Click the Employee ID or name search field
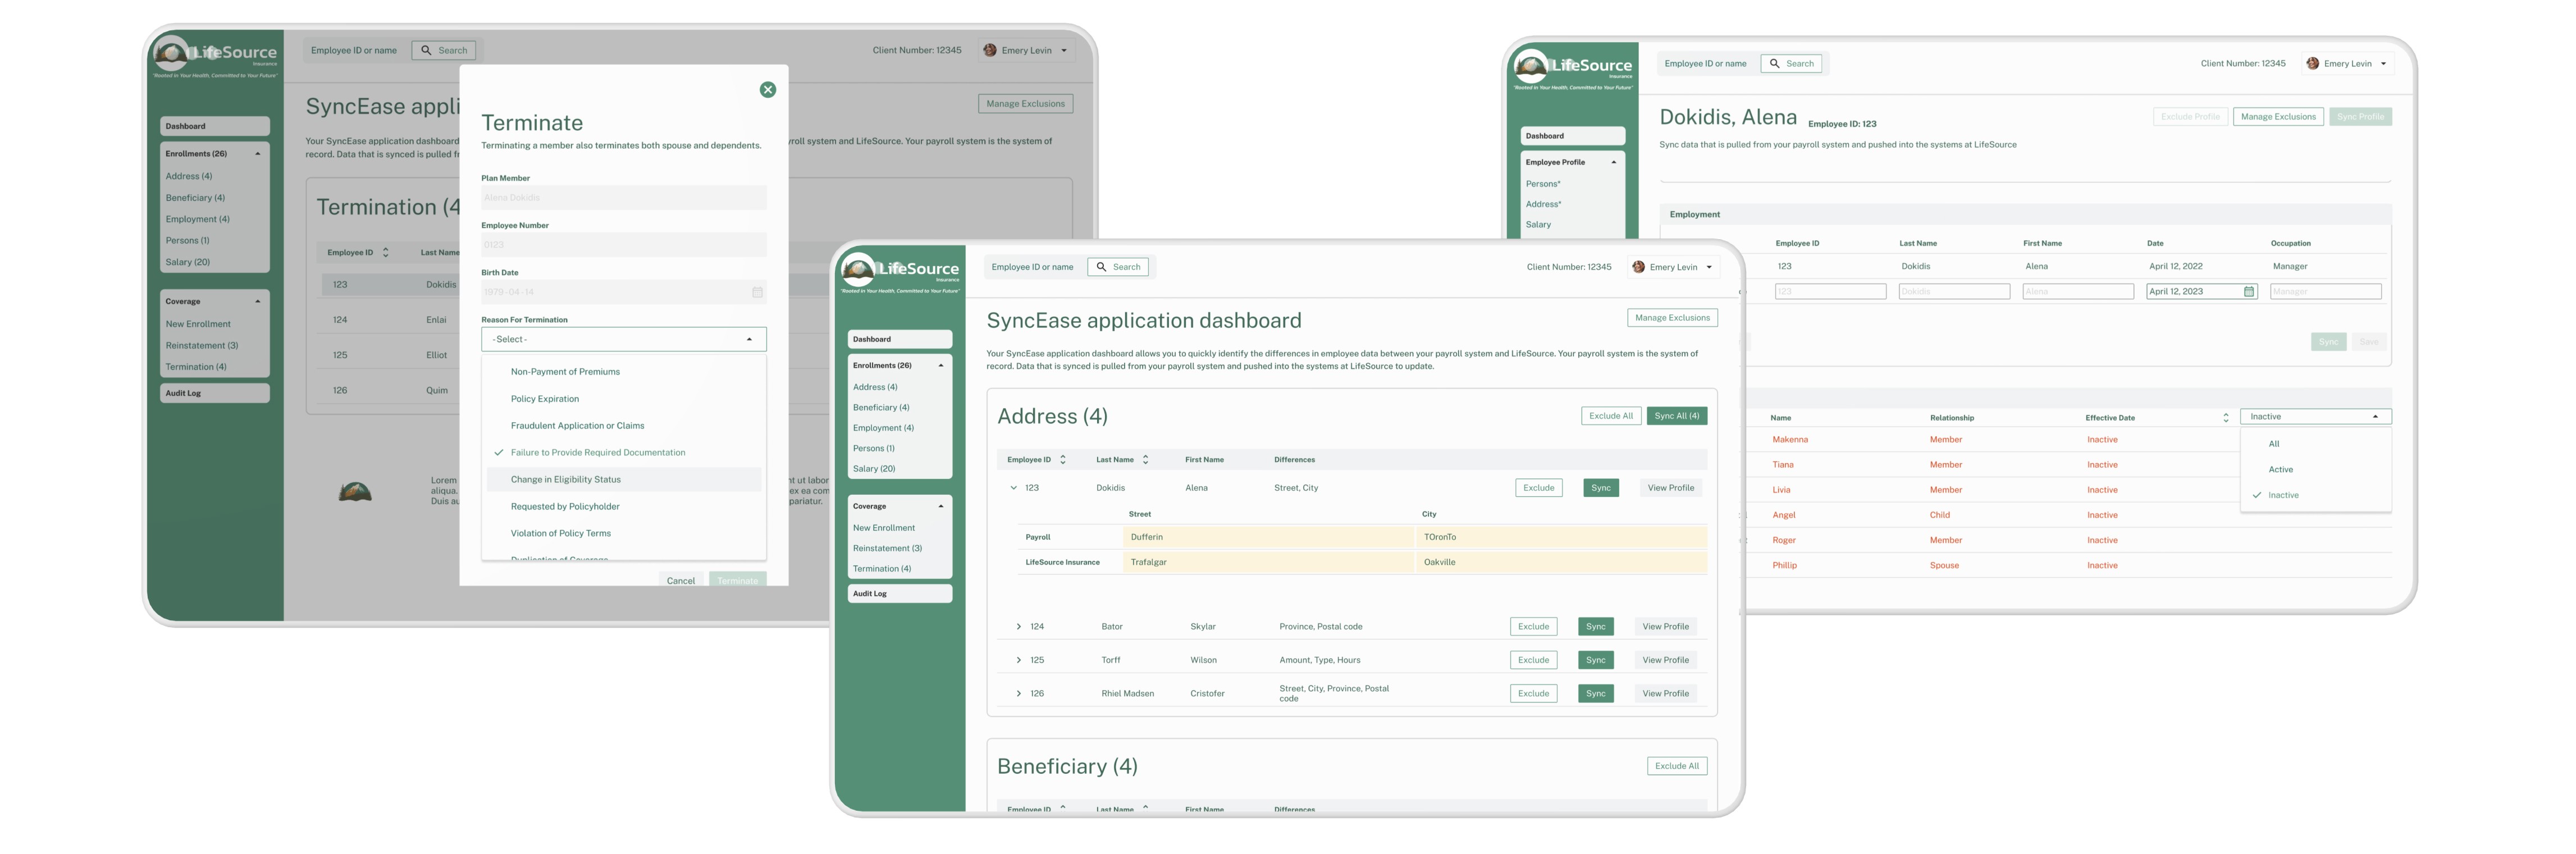The height and width of the screenshot is (854, 2576). coord(1032,267)
